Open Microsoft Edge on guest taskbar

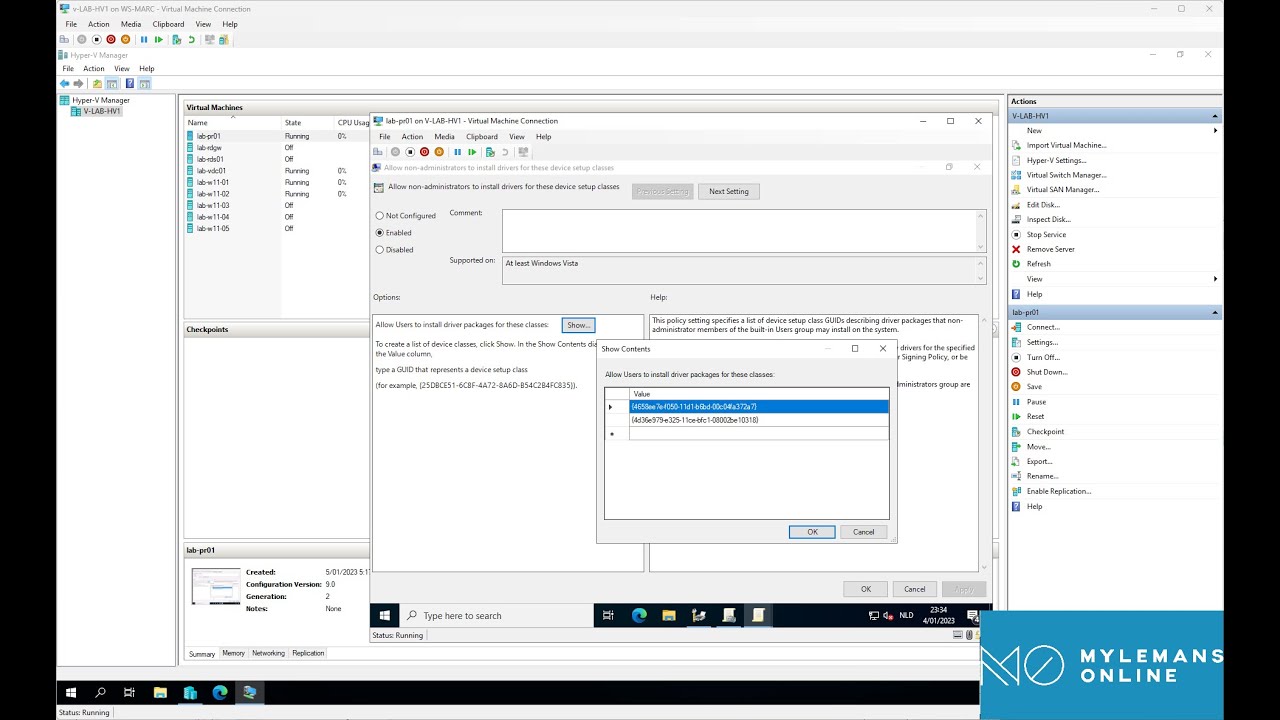point(639,616)
